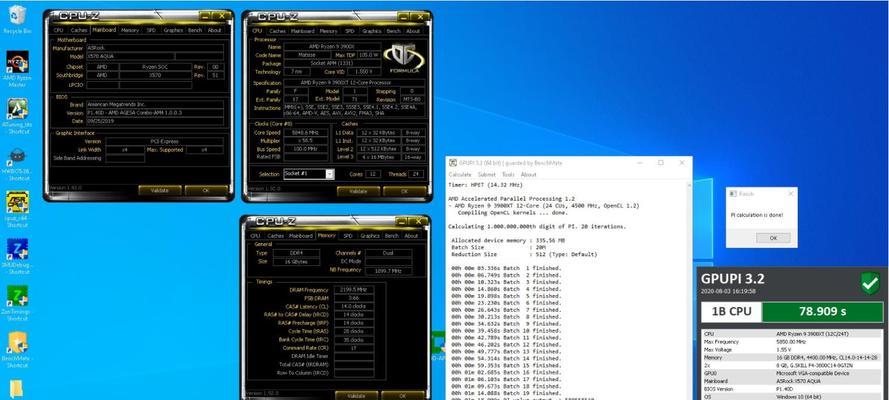Select SPD tab in DRAM timings CPU-Z window
The height and width of the screenshot is (400, 889).
click(x=348, y=236)
